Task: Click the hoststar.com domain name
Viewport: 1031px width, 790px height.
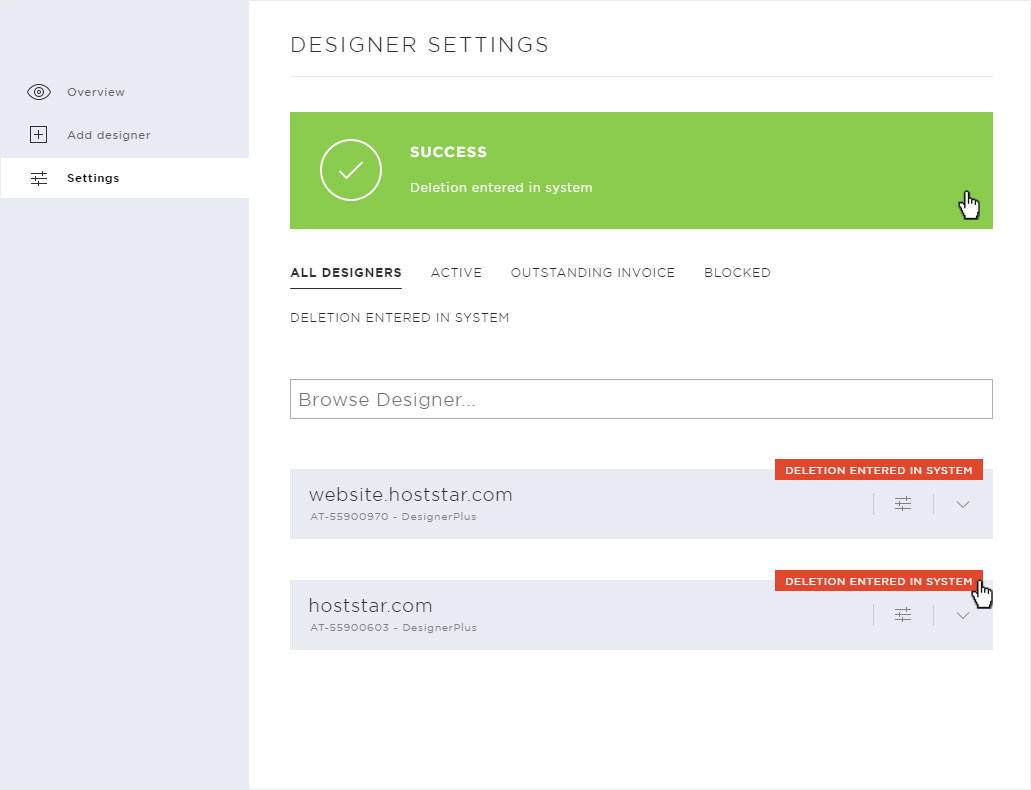Action: pos(370,606)
